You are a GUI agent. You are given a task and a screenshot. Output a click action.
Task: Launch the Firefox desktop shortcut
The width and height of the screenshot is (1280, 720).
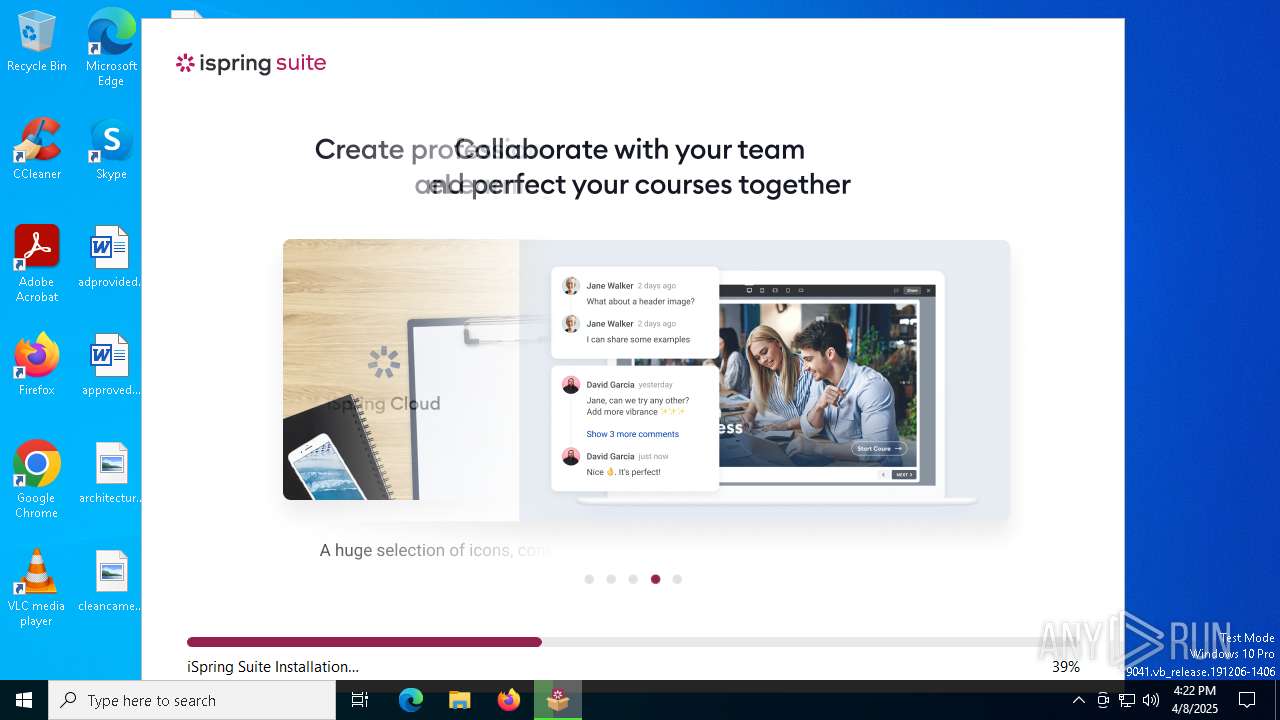(x=37, y=365)
